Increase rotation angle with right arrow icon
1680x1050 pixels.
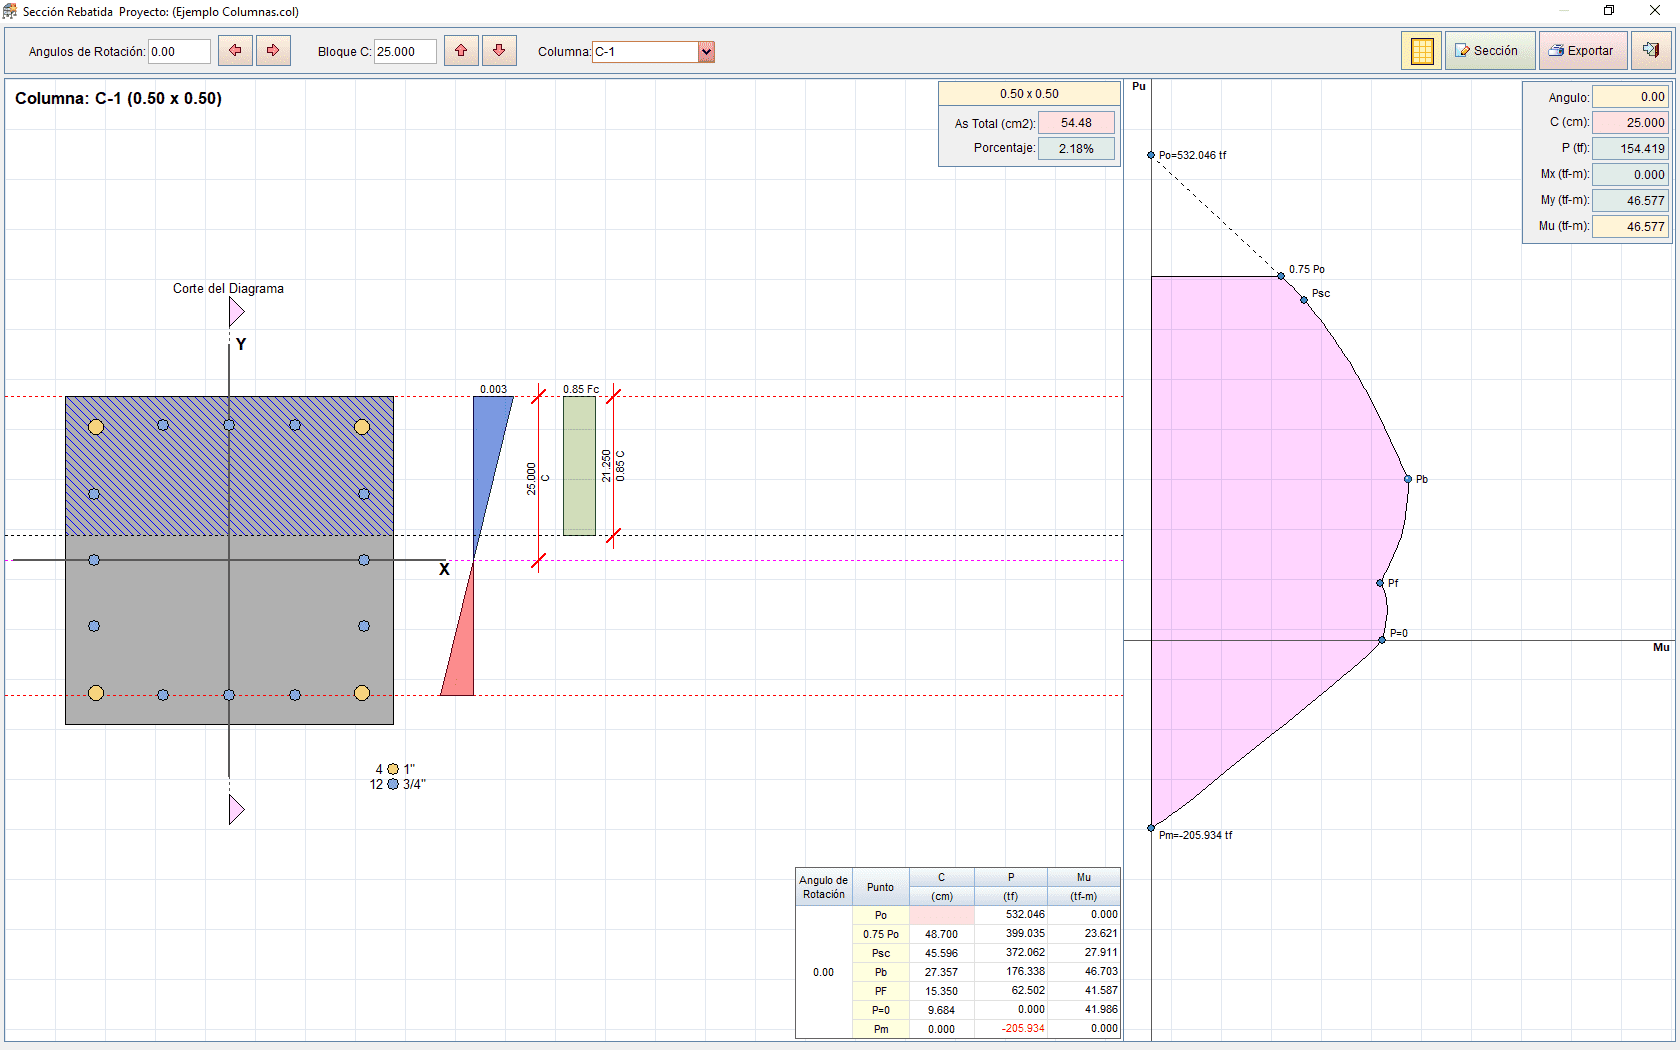[x=273, y=50]
